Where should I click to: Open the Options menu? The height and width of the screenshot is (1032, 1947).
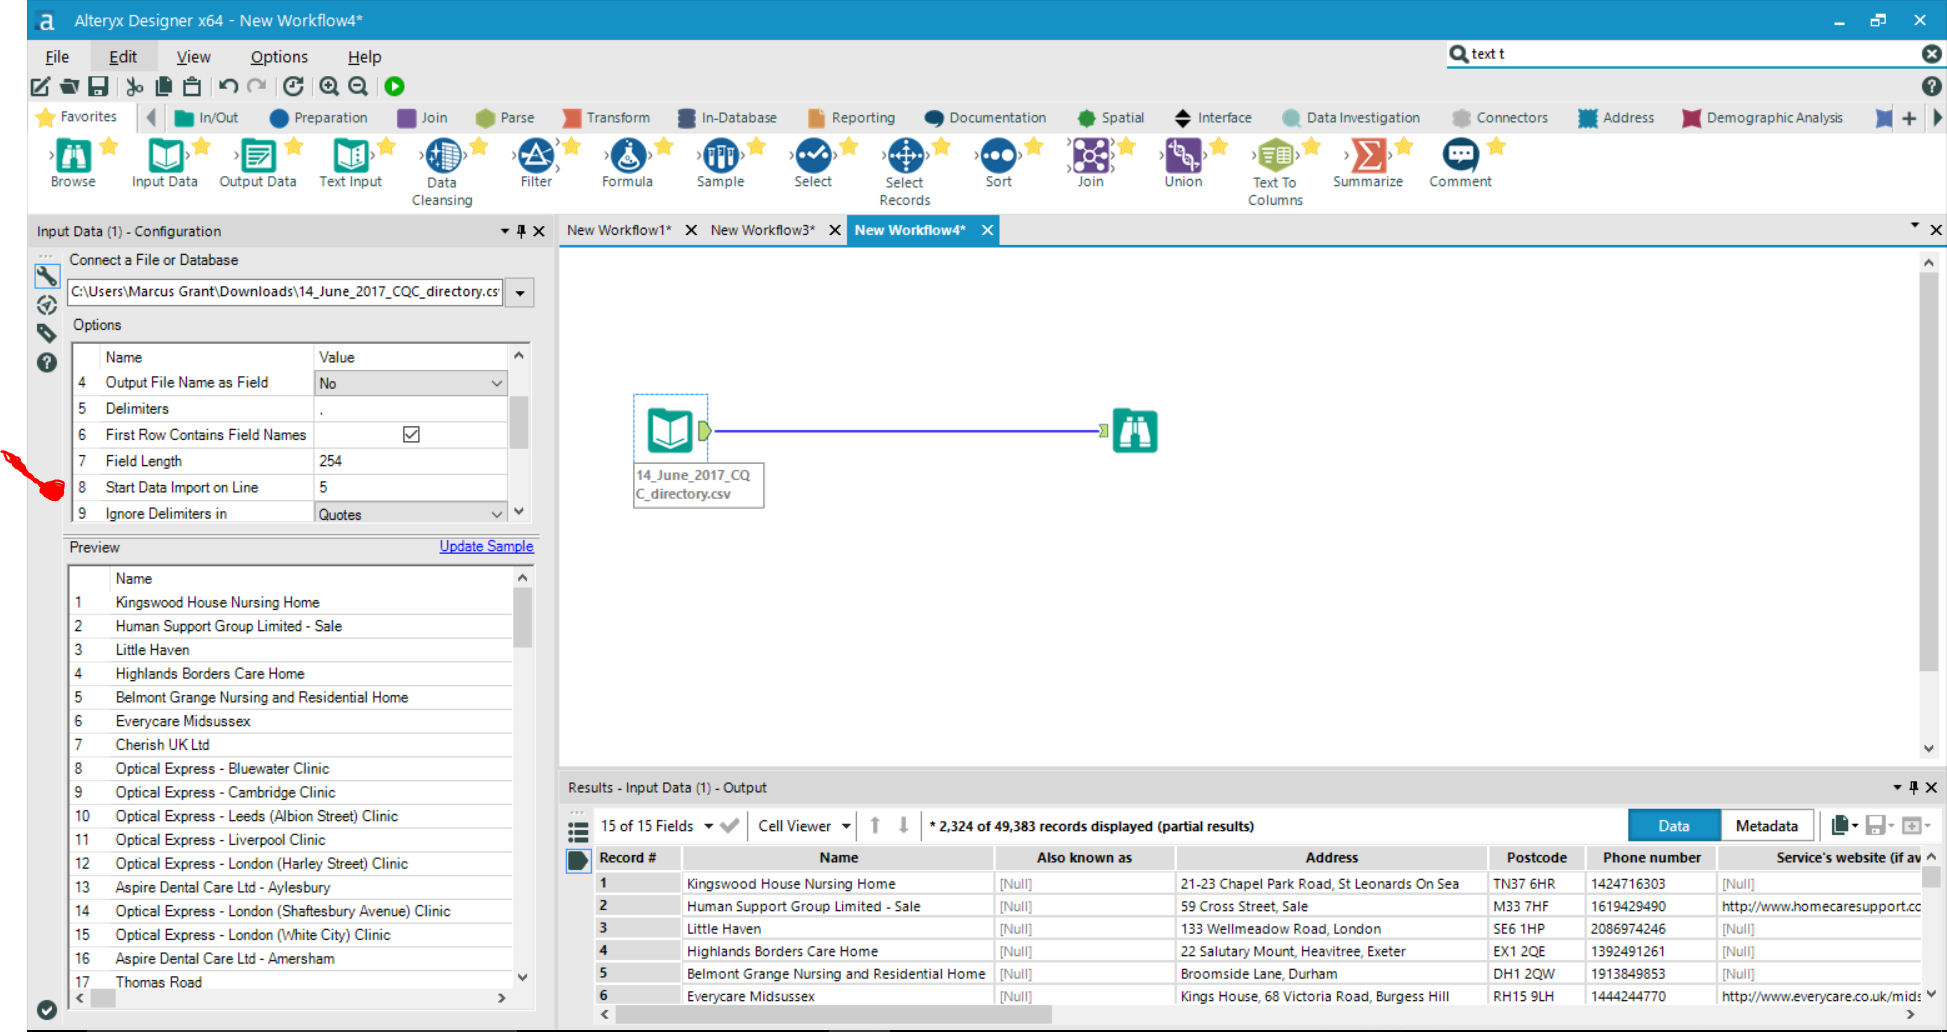point(278,56)
